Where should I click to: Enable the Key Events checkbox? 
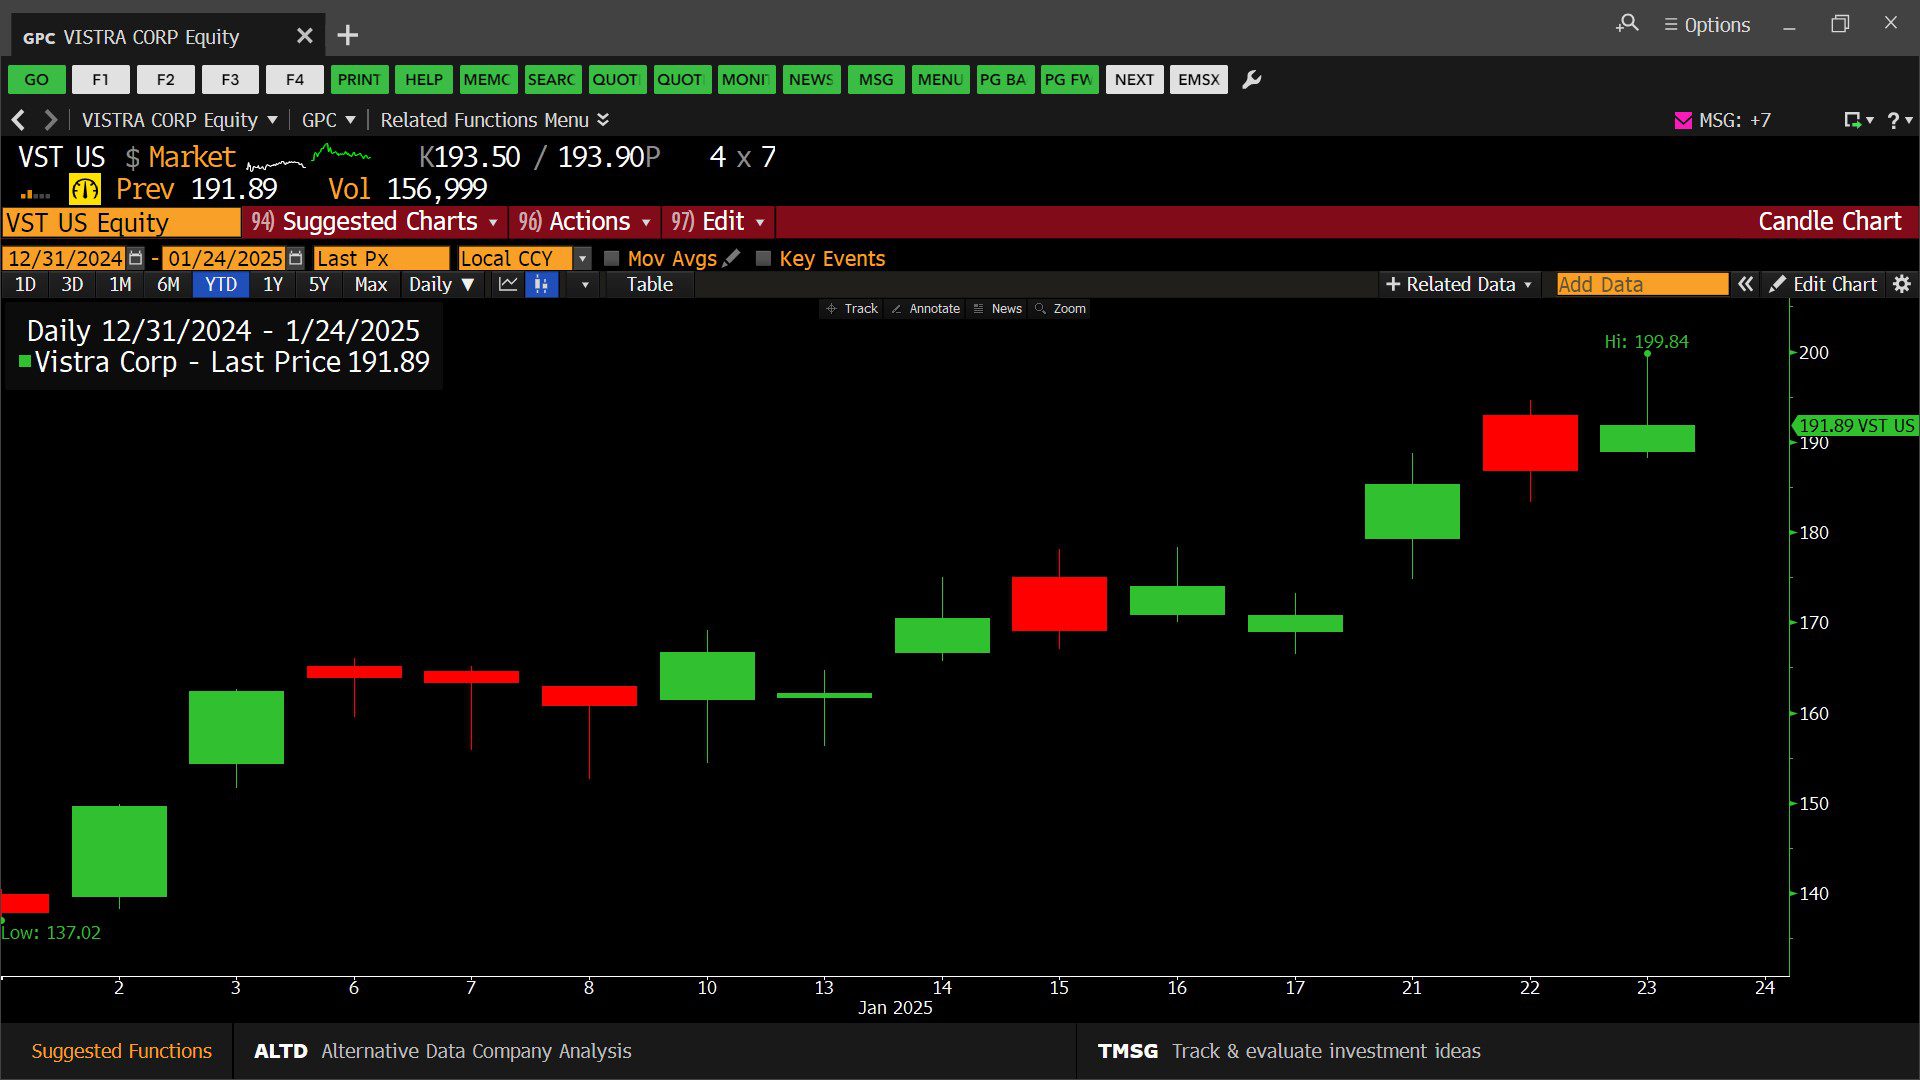click(764, 258)
